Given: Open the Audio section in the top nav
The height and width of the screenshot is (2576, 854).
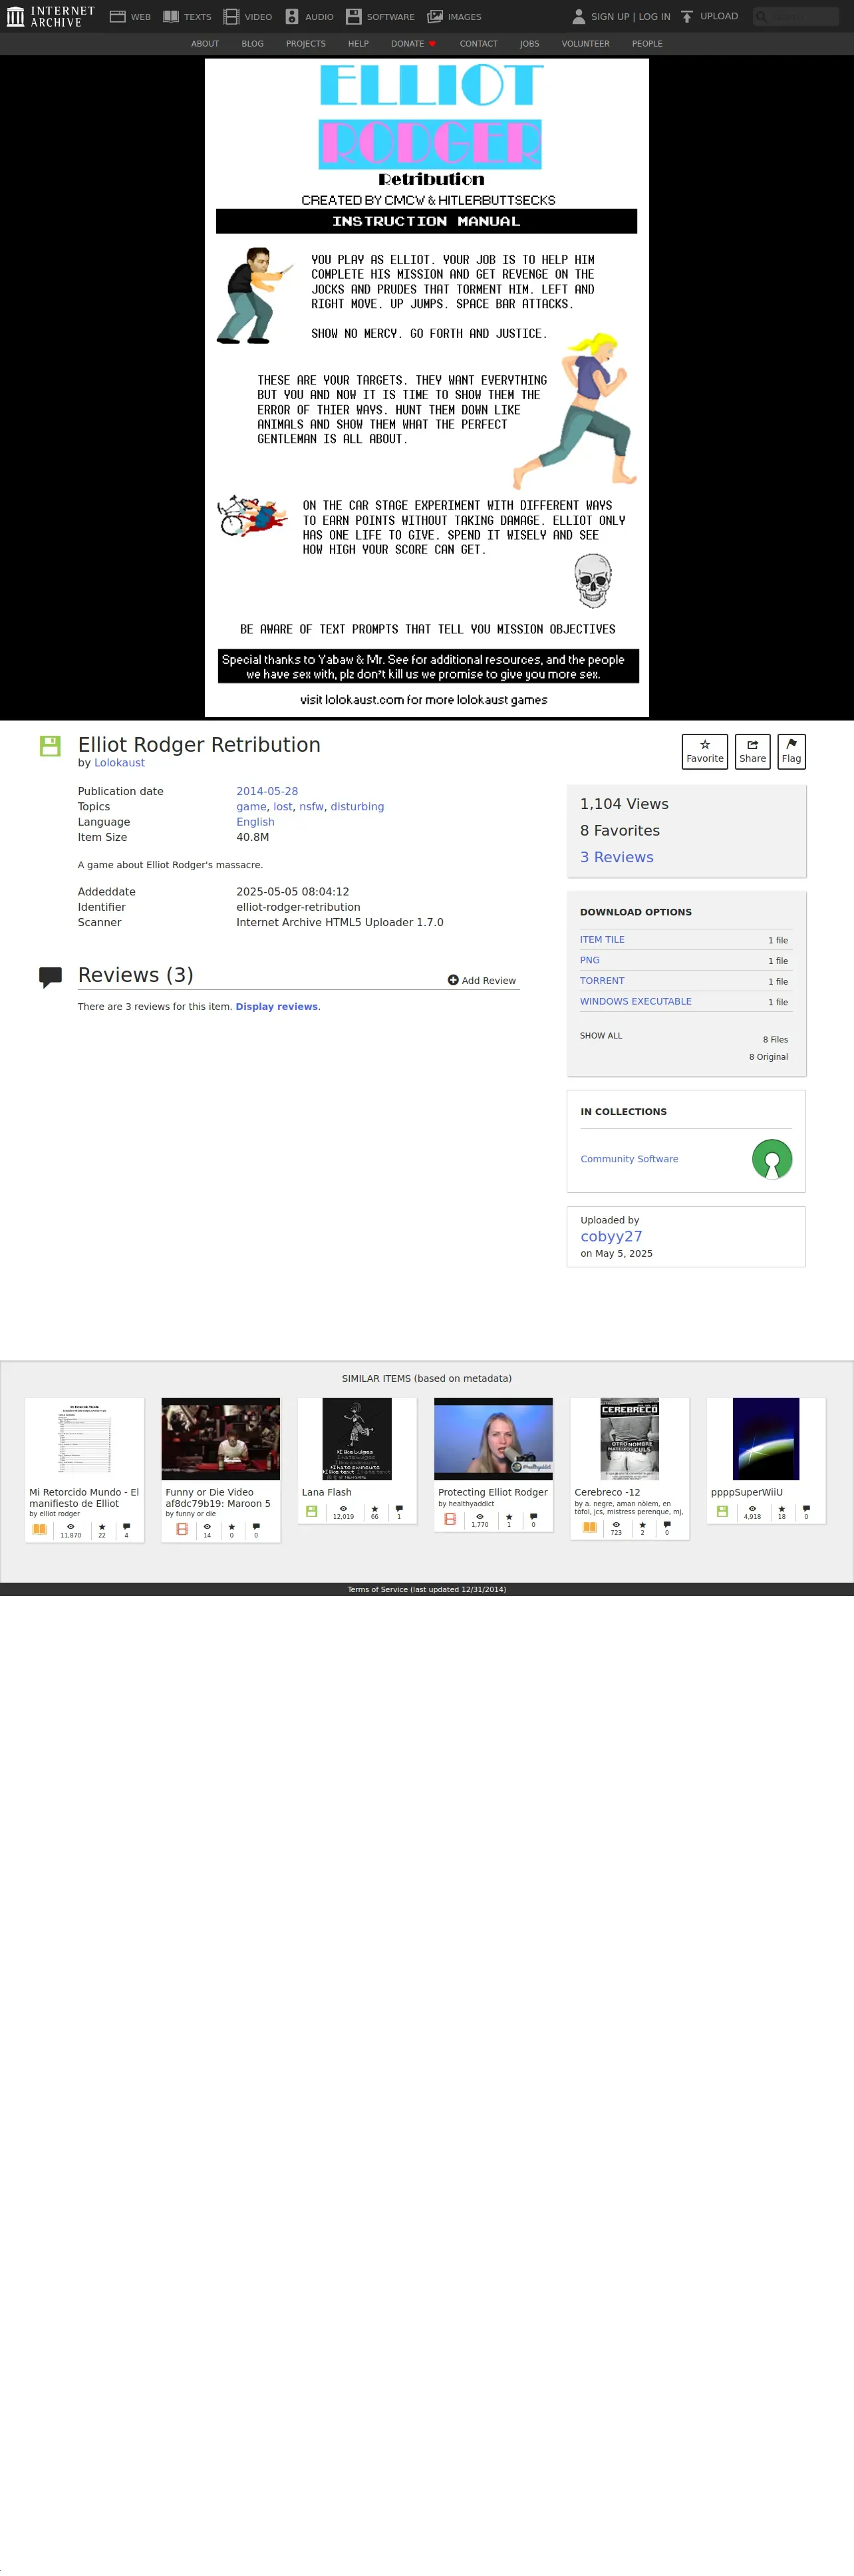Looking at the screenshot, I should (309, 16).
